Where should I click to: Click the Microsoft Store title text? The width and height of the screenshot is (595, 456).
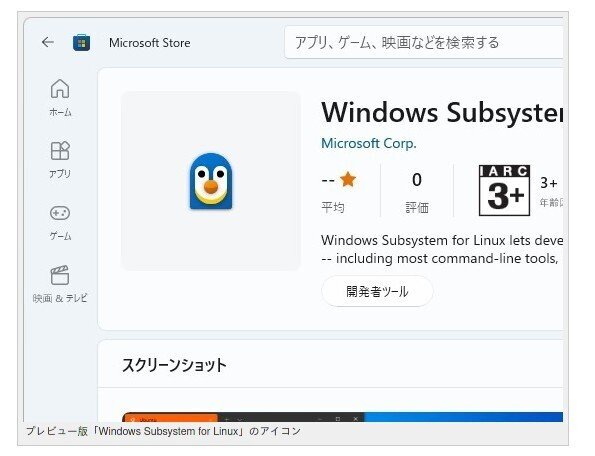[x=150, y=43]
